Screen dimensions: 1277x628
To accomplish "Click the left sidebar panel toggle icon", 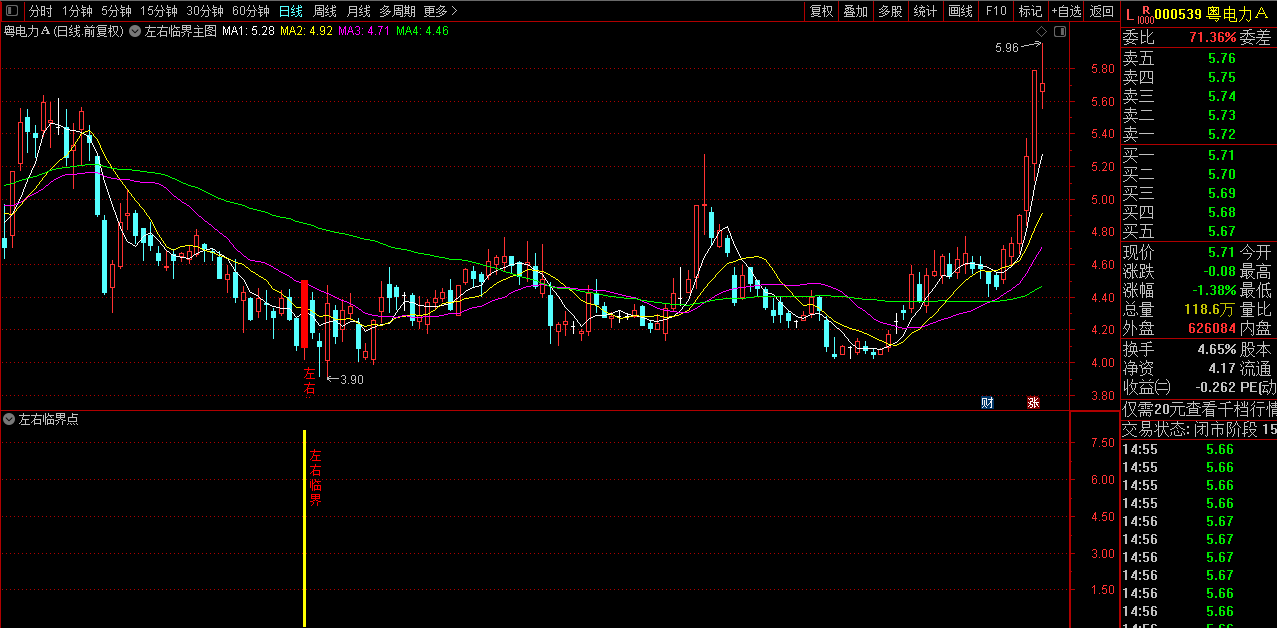I will 10,11.
